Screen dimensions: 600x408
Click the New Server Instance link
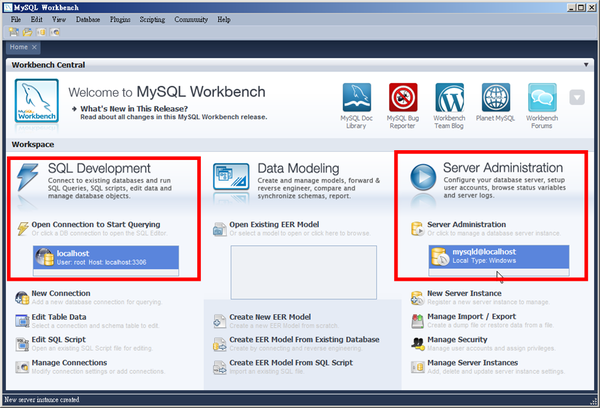click(464, 293)
